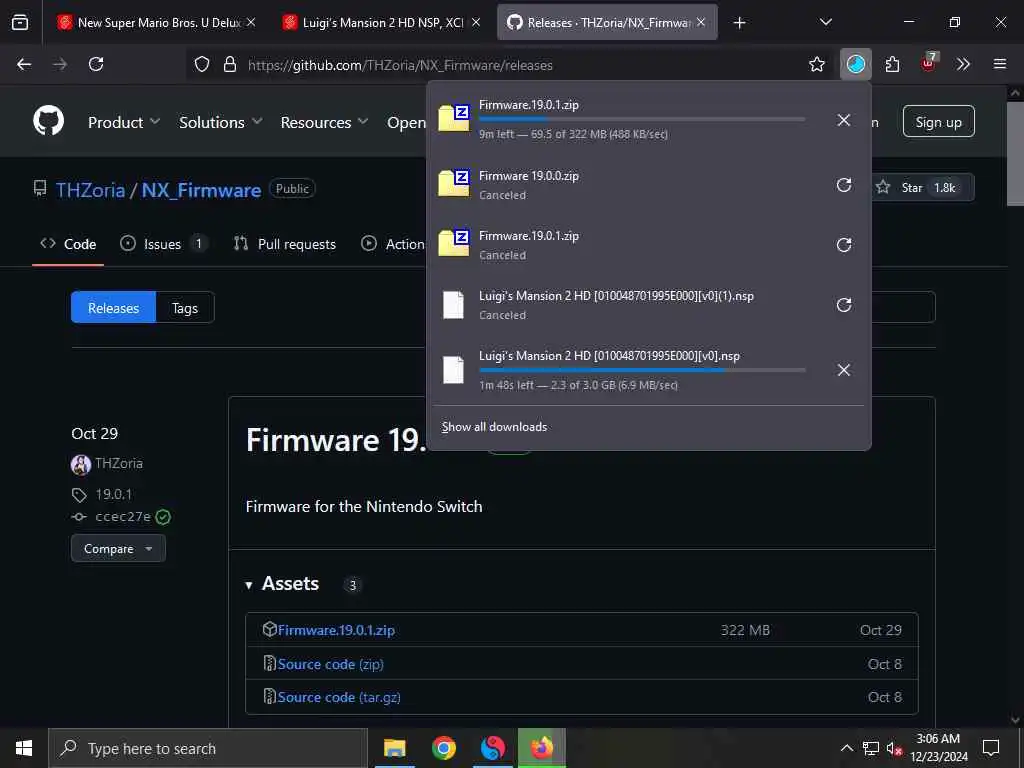This screenshot has height=768, width=1024.
Task: Star the NX_Firmware repository
Action: [x=923, y=187]
